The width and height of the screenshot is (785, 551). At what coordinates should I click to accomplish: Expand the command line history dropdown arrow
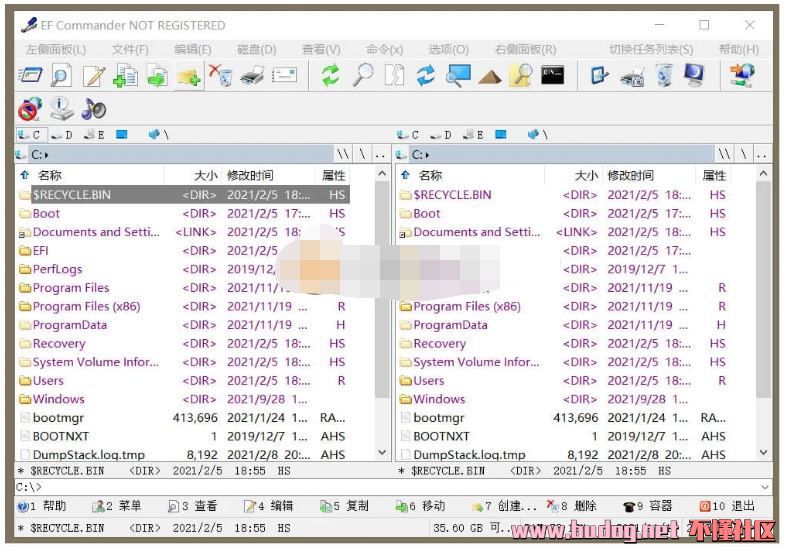point(764,486)
